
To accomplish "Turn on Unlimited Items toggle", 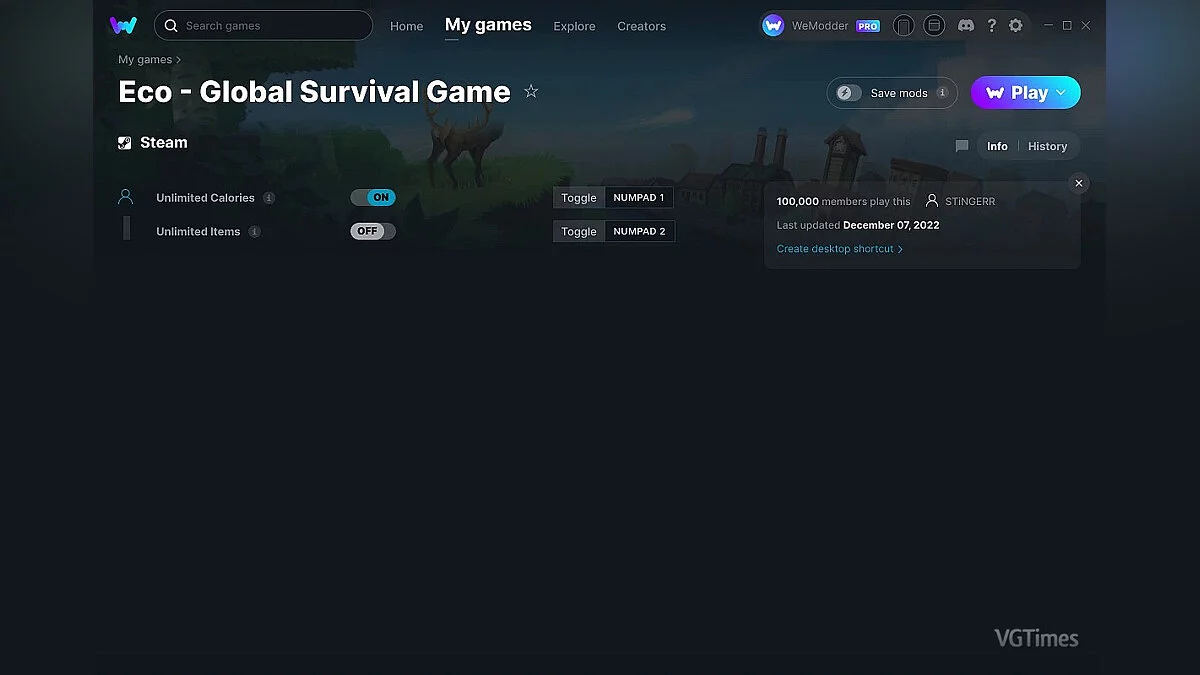I will pyautogui.click(x=373, y=231).
